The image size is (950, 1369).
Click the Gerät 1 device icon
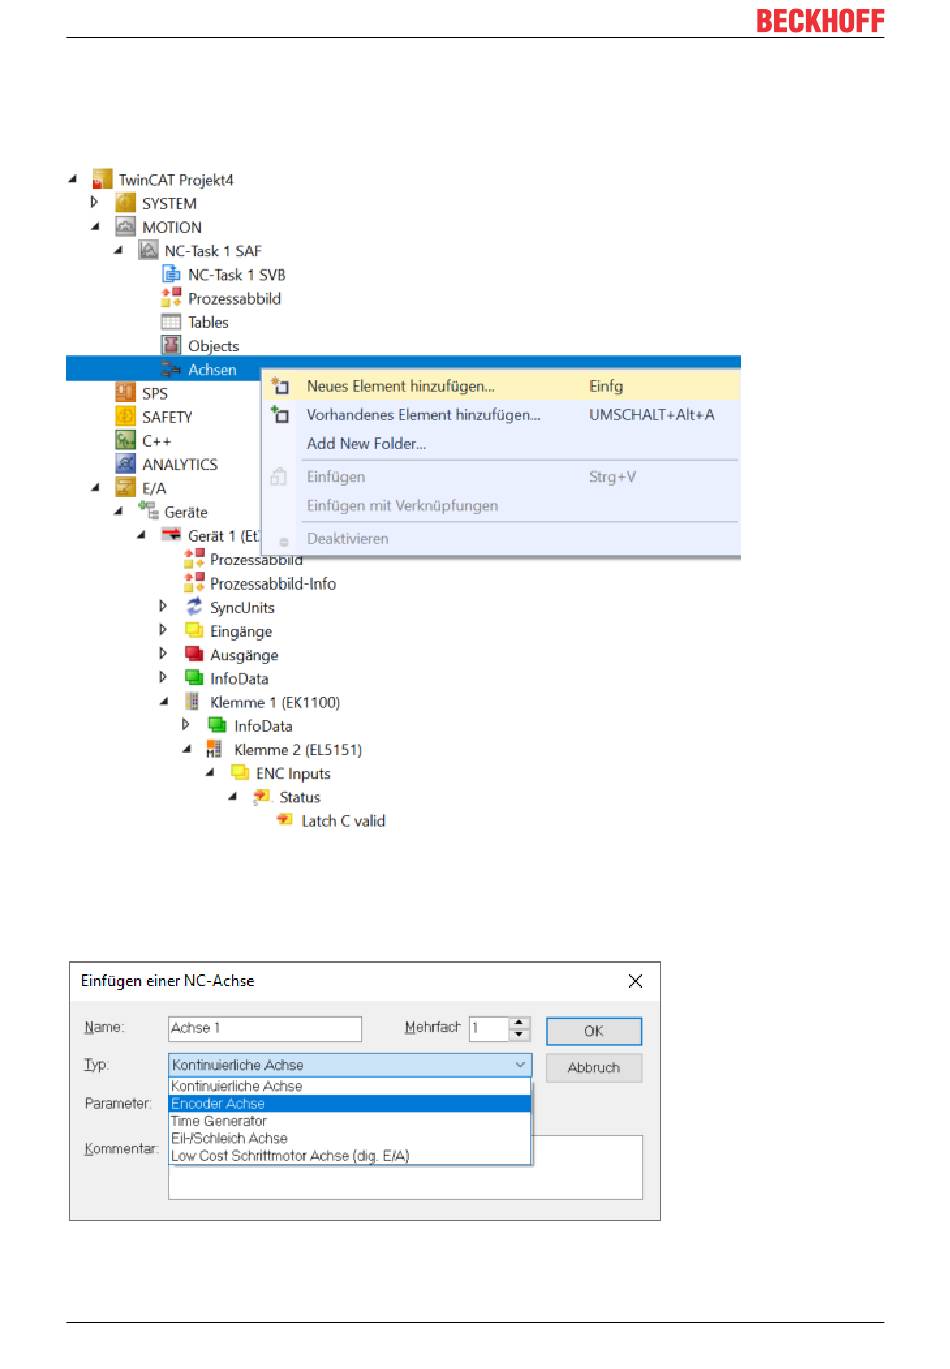(171, 535)
